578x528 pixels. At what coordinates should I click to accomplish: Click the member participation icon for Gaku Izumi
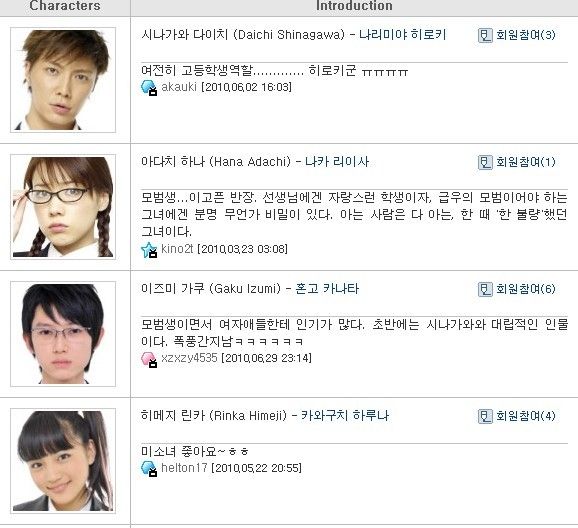tap(485, 289)
